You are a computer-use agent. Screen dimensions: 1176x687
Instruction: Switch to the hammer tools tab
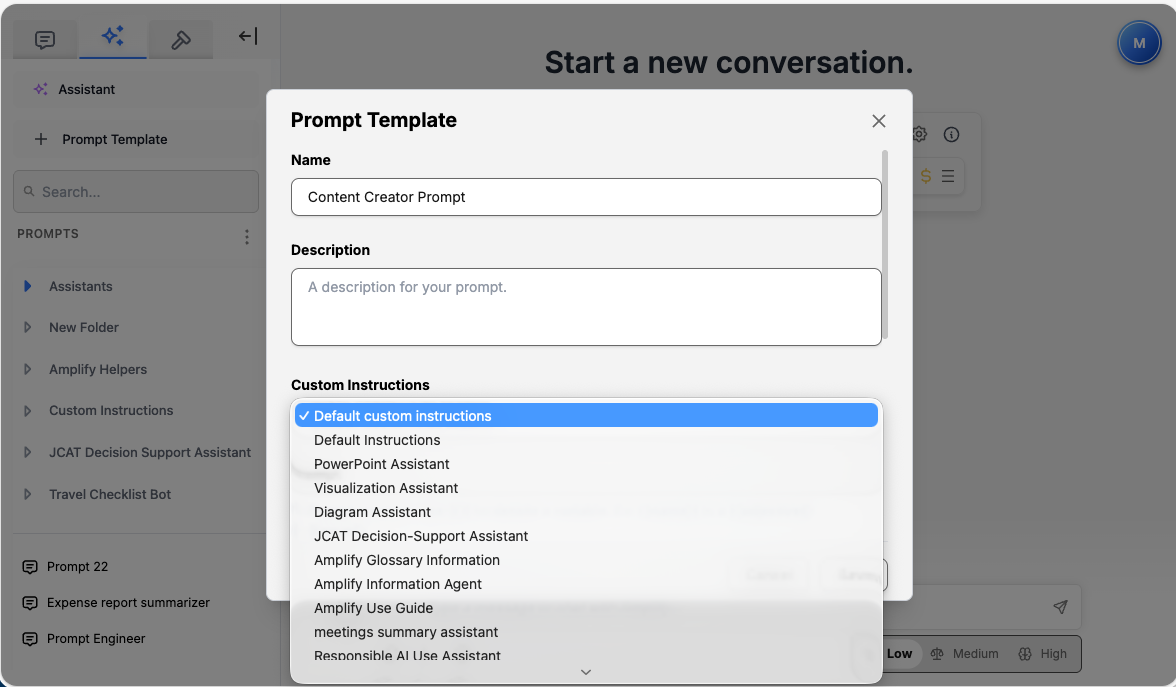(x=181, y=40)
